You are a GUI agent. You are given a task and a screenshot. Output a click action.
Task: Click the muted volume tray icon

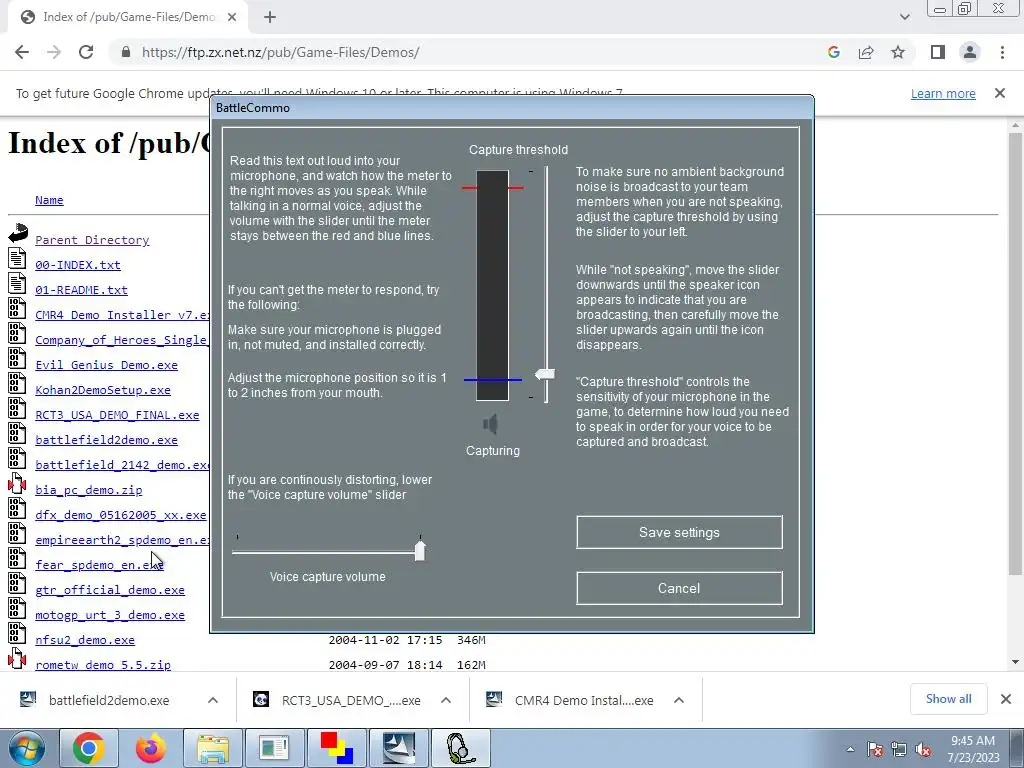pyautogui.click(x=923, y=750)
